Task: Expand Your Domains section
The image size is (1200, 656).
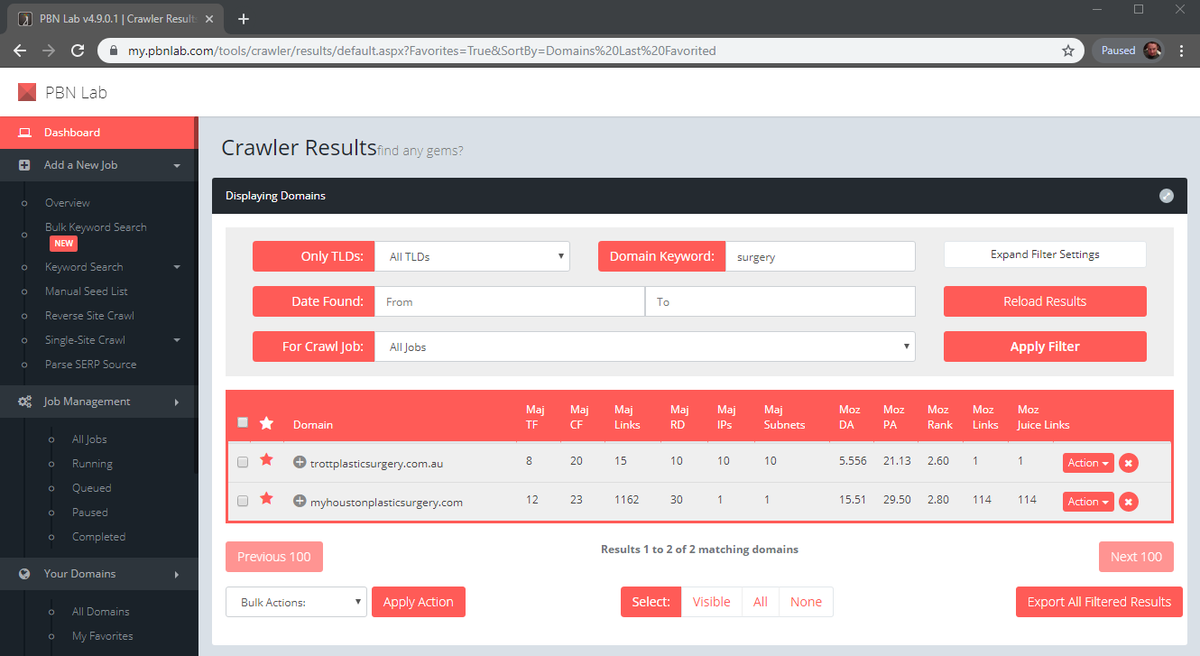Action: tap(99, 574)
